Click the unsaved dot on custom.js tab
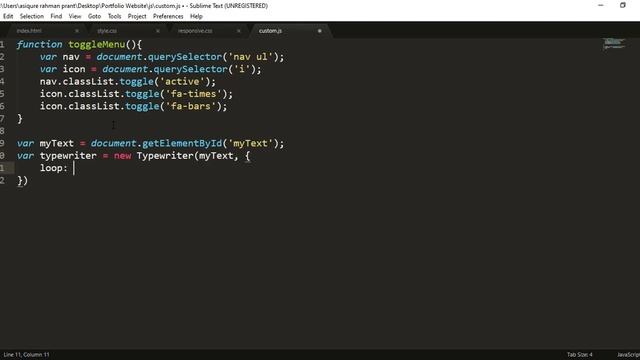 (320, 31)
